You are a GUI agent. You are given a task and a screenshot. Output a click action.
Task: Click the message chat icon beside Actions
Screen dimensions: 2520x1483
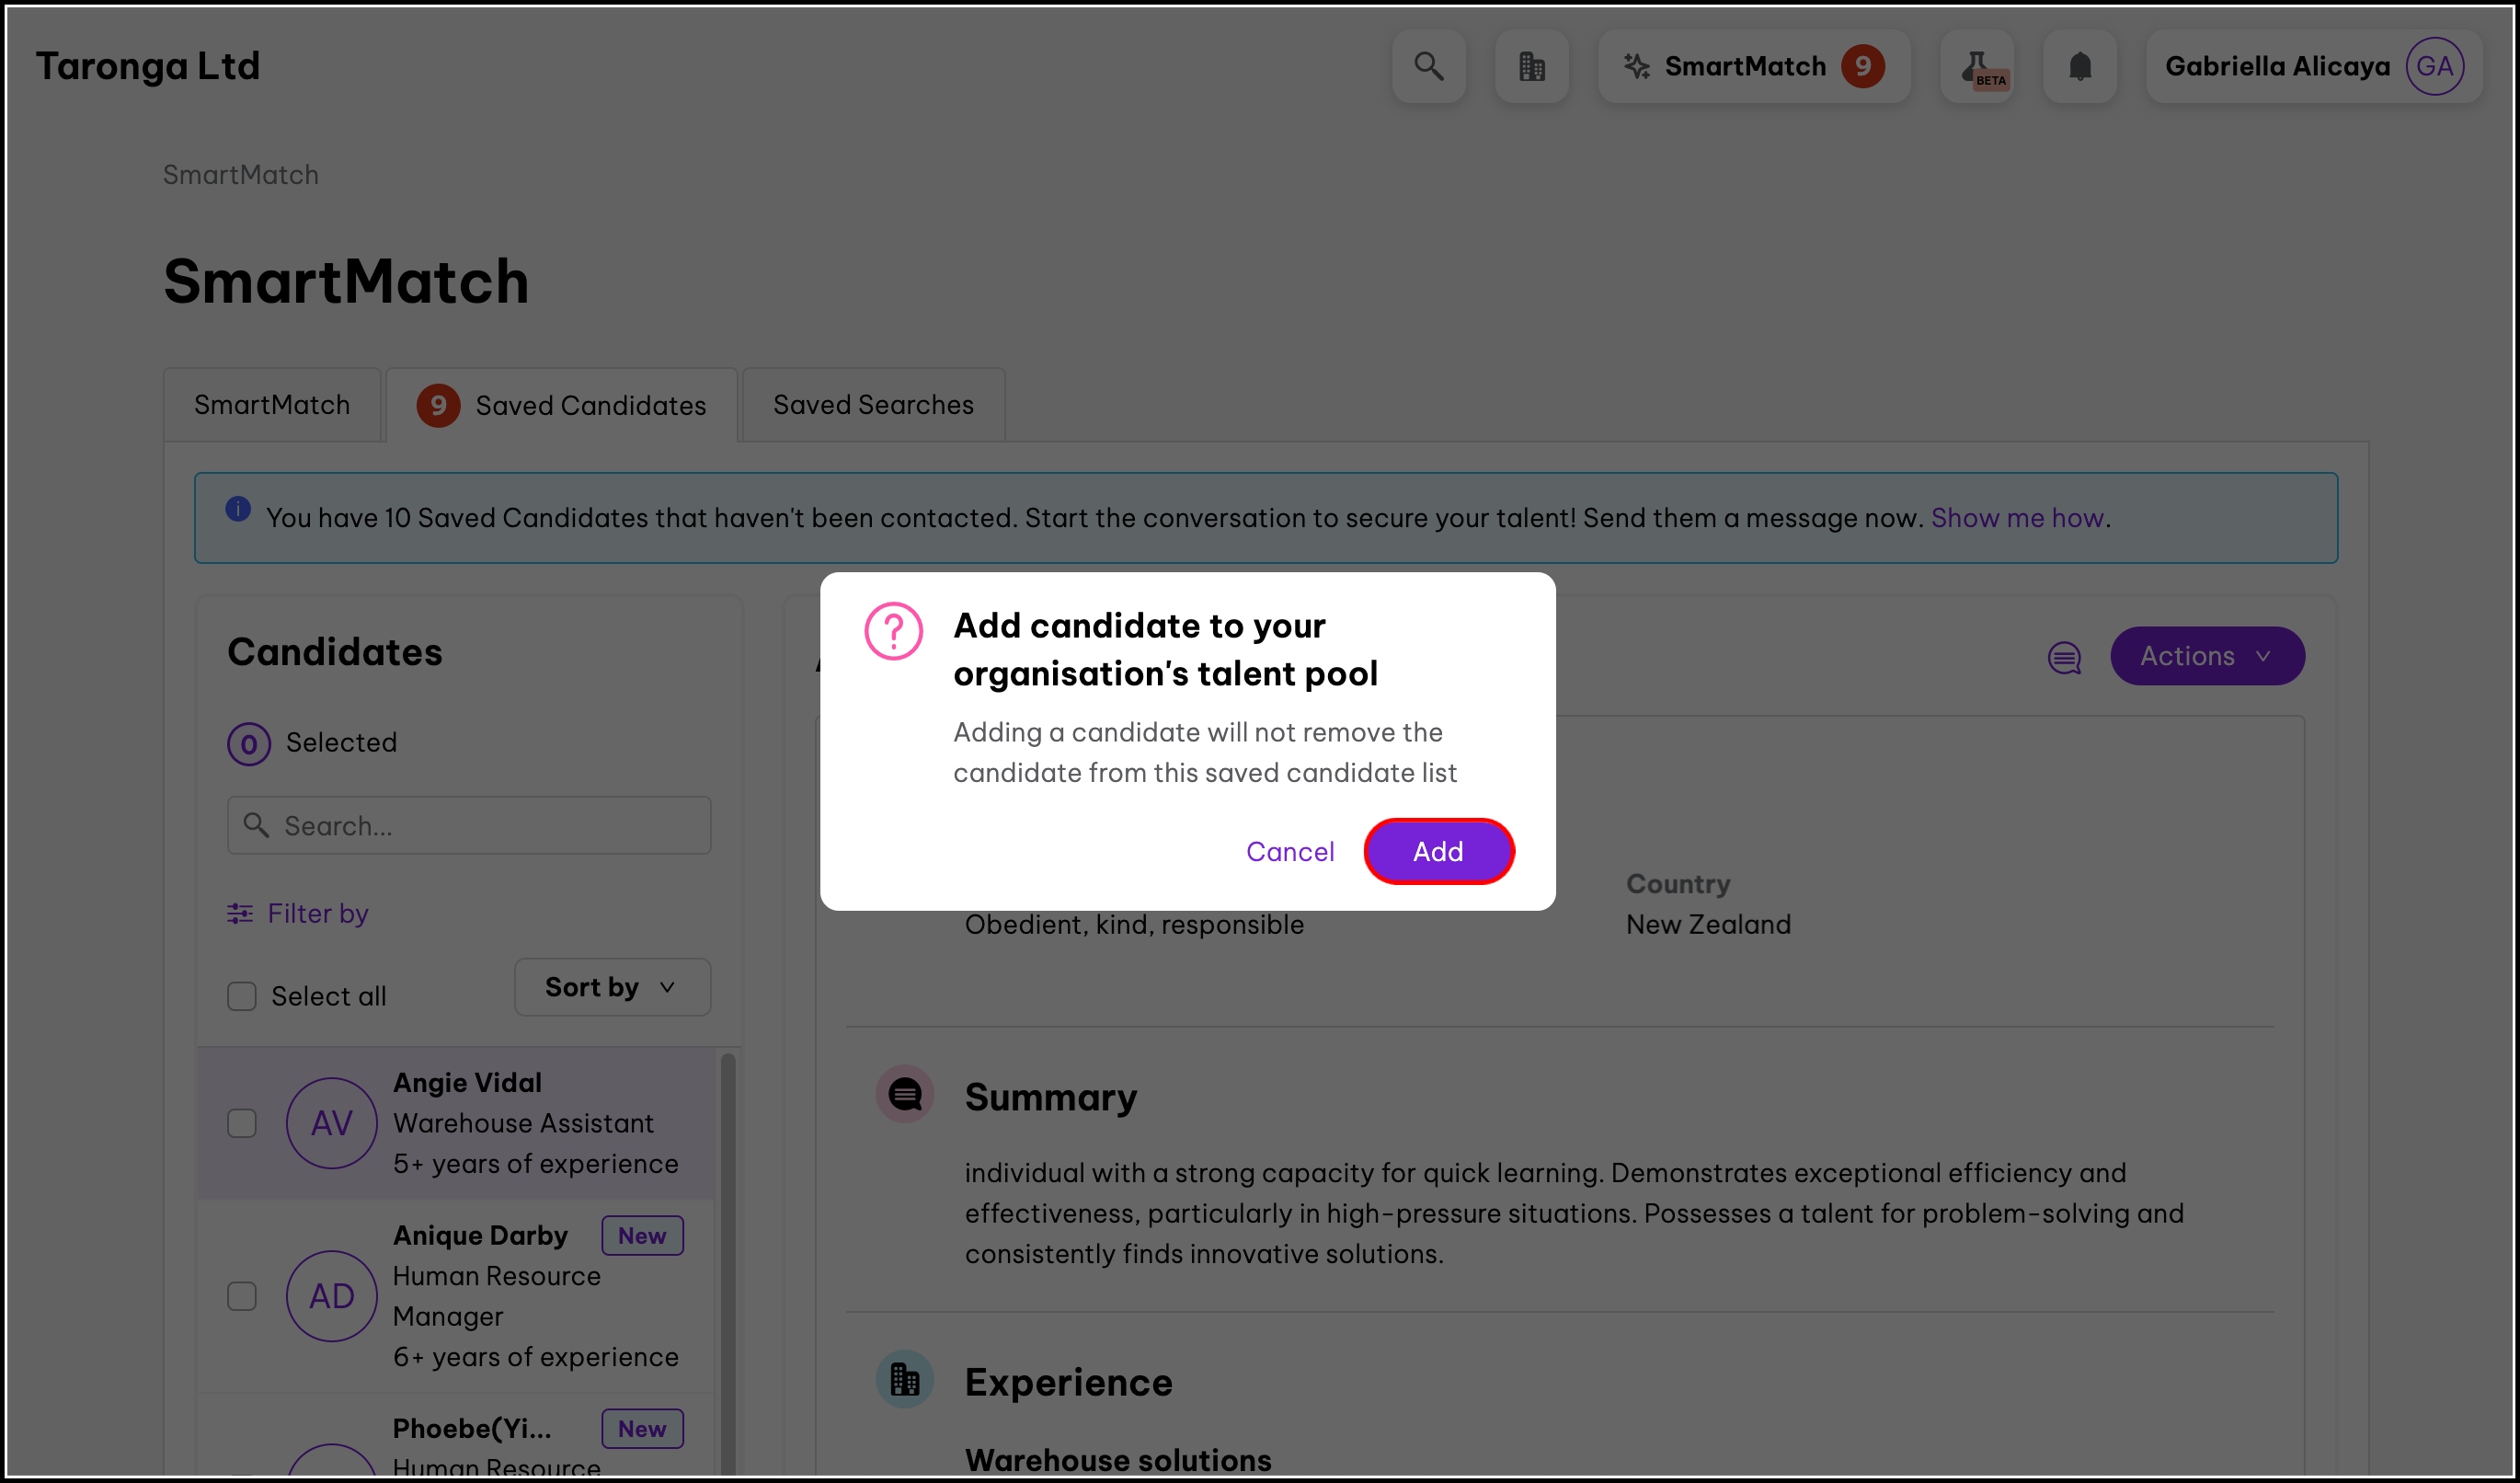pos(2064,657)
